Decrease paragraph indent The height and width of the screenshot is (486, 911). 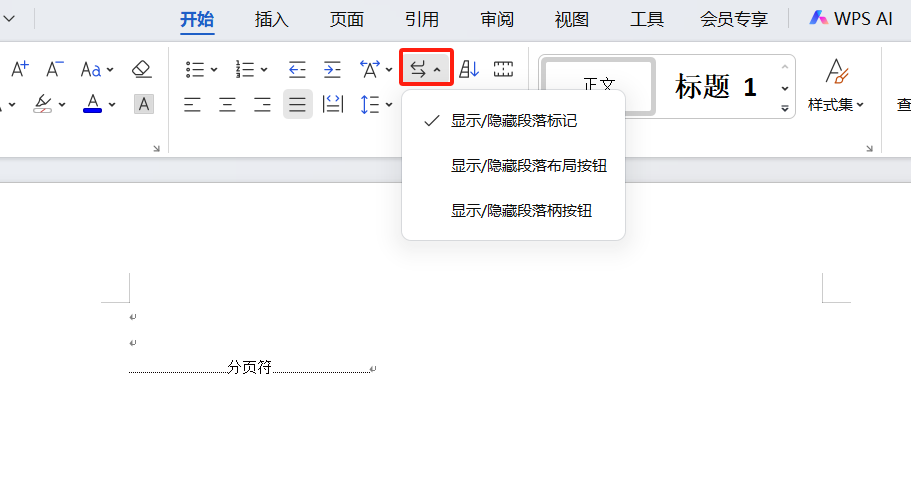297,69
